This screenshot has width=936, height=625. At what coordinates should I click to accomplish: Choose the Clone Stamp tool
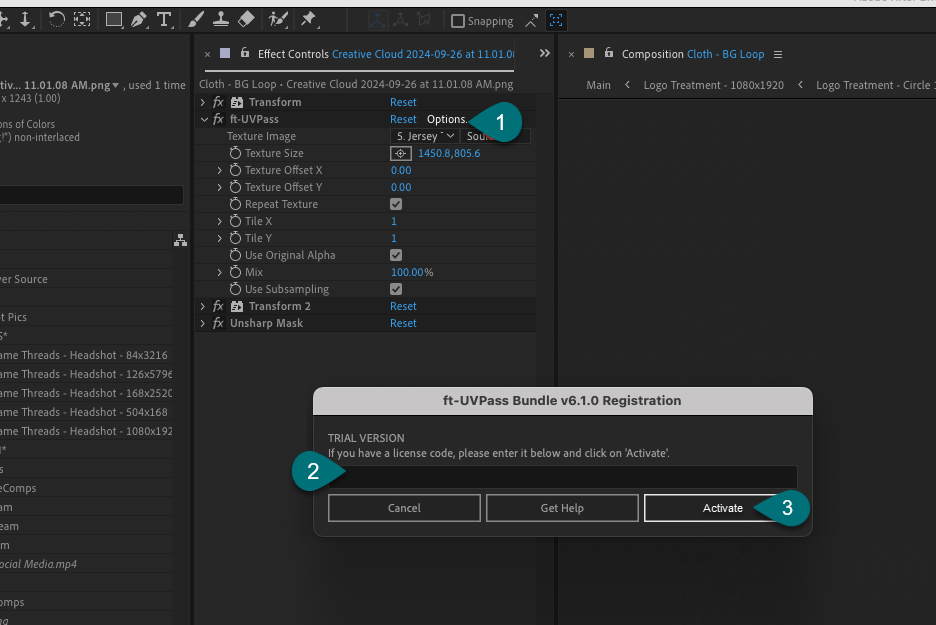pyautogui.click(x=222, y=20)
